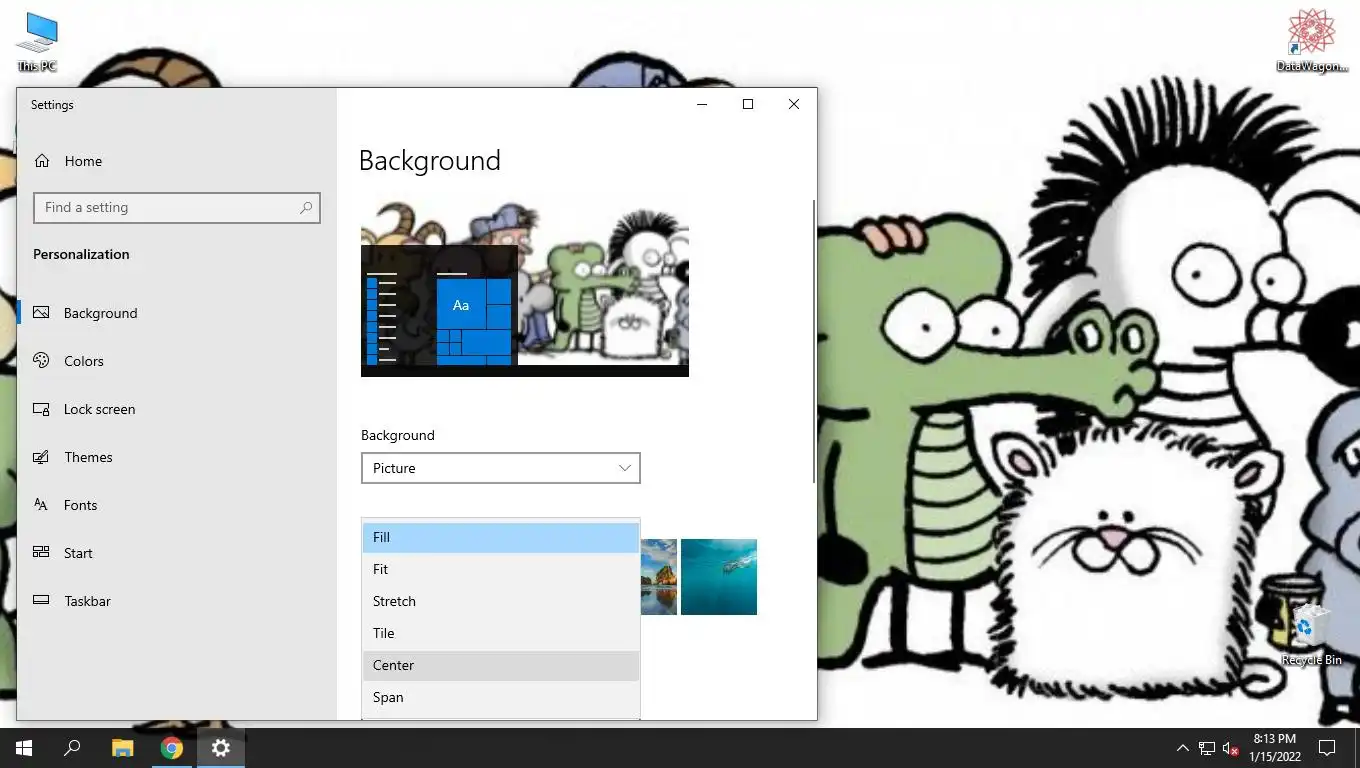
Task: Select Fill in the fit list
Action: click(501, 537)
